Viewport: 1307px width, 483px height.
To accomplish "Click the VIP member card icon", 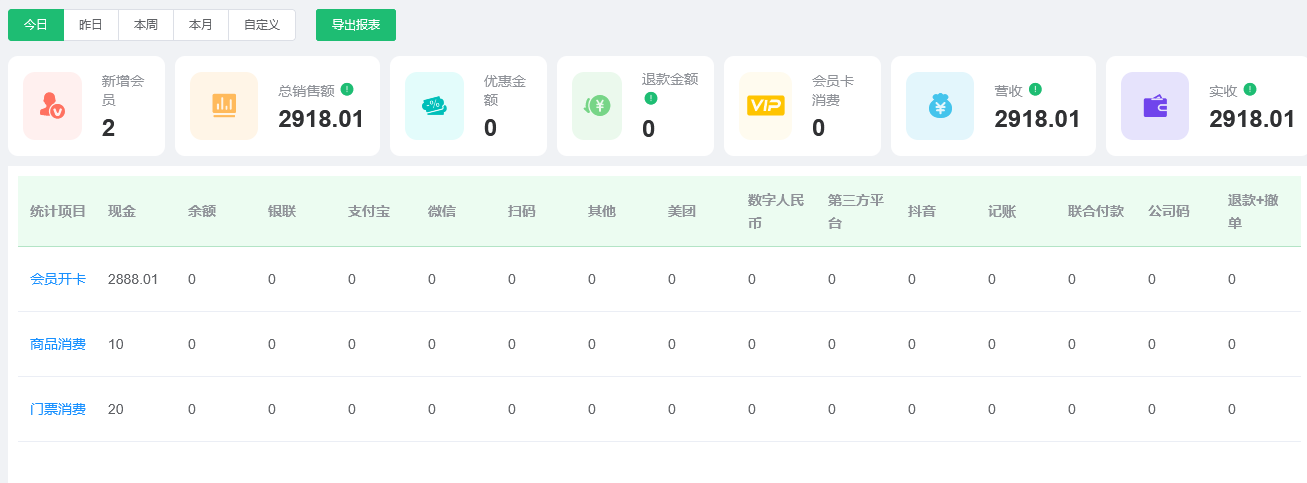I will click(765, 105).
